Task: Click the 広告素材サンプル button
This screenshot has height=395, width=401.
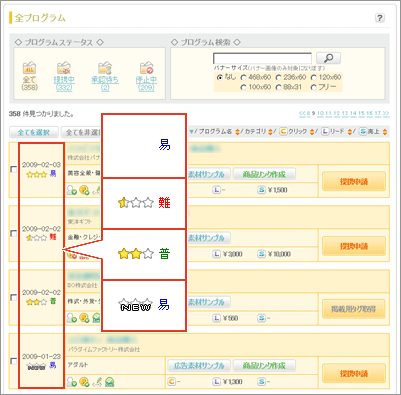Action: point(199,365)
